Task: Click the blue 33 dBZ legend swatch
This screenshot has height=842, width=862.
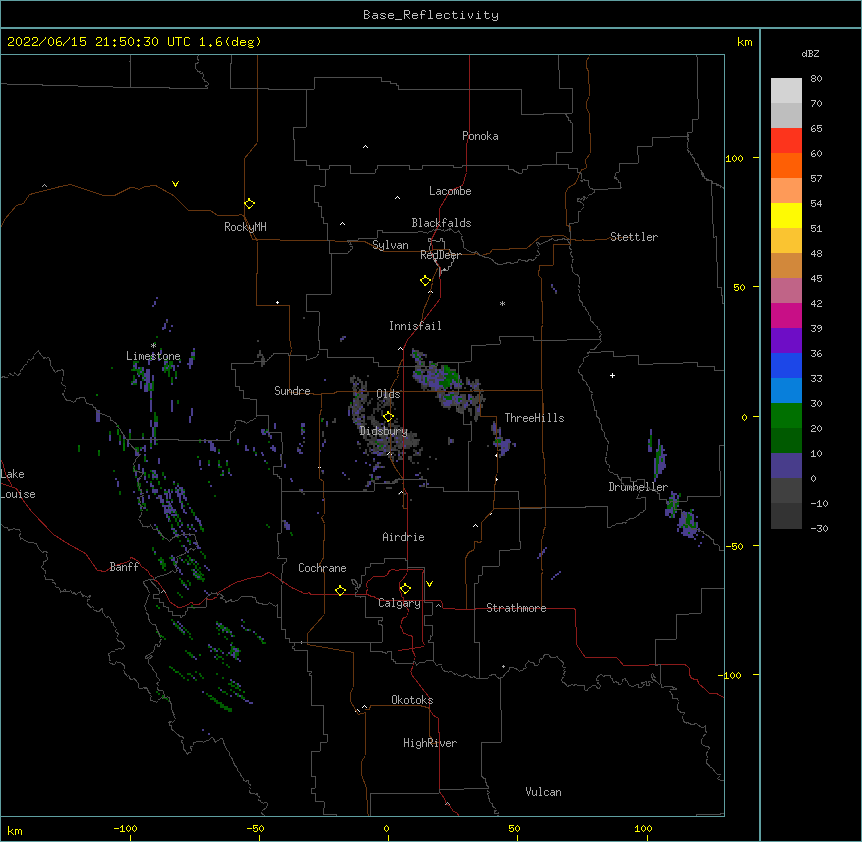Action: tap(786, 365)
